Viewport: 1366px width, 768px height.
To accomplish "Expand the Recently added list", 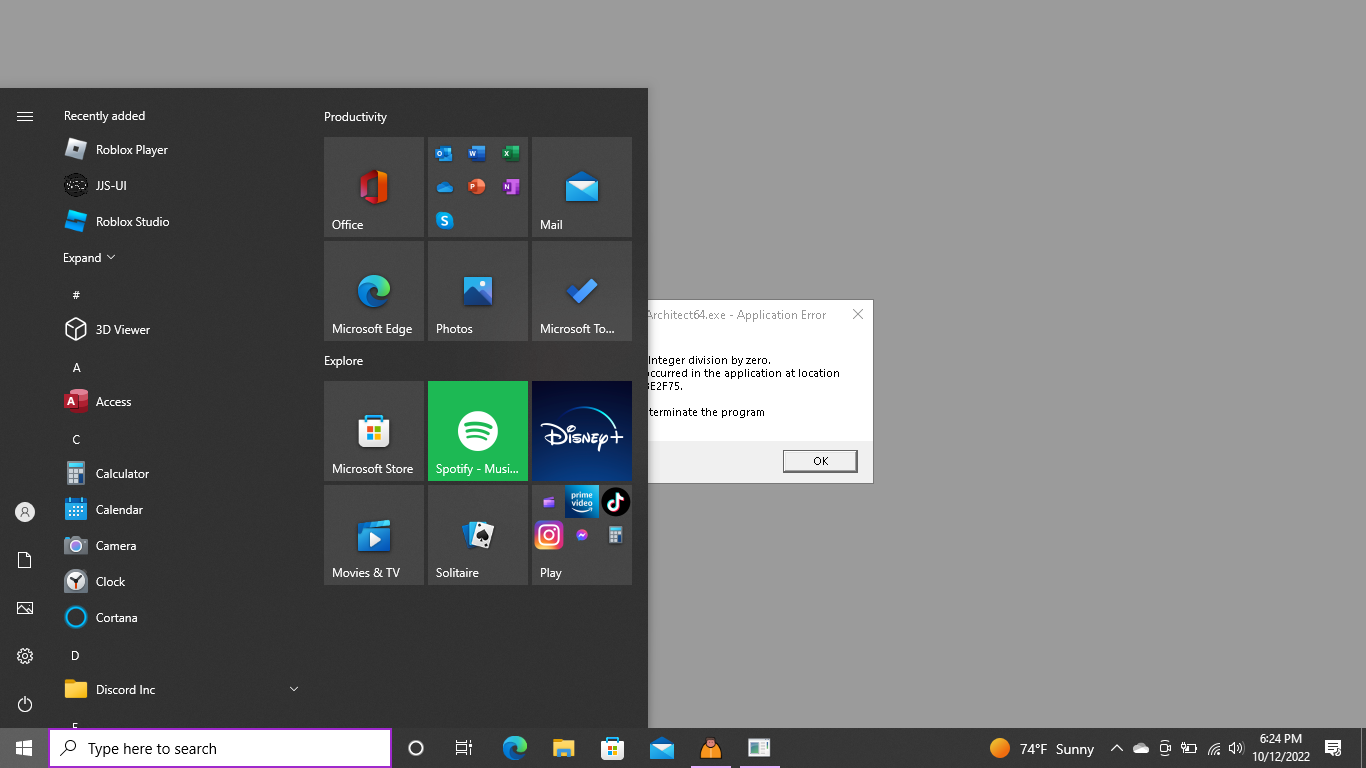I will [89, 258].
